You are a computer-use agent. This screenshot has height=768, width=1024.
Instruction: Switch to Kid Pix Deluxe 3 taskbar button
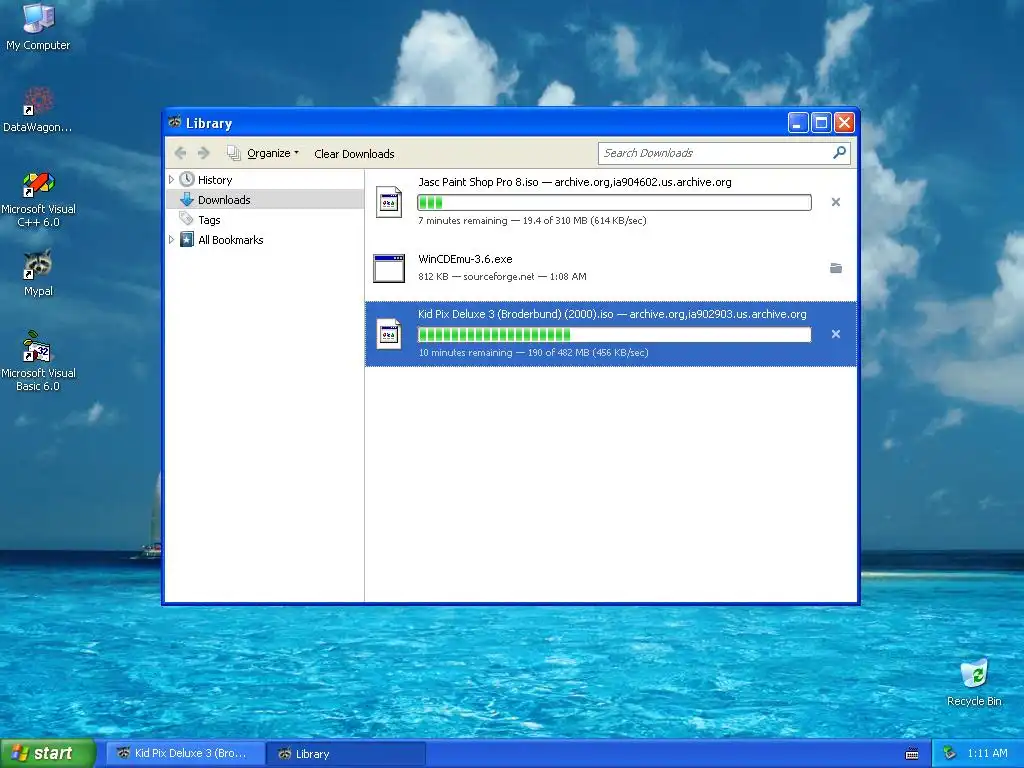coord(184,754)
